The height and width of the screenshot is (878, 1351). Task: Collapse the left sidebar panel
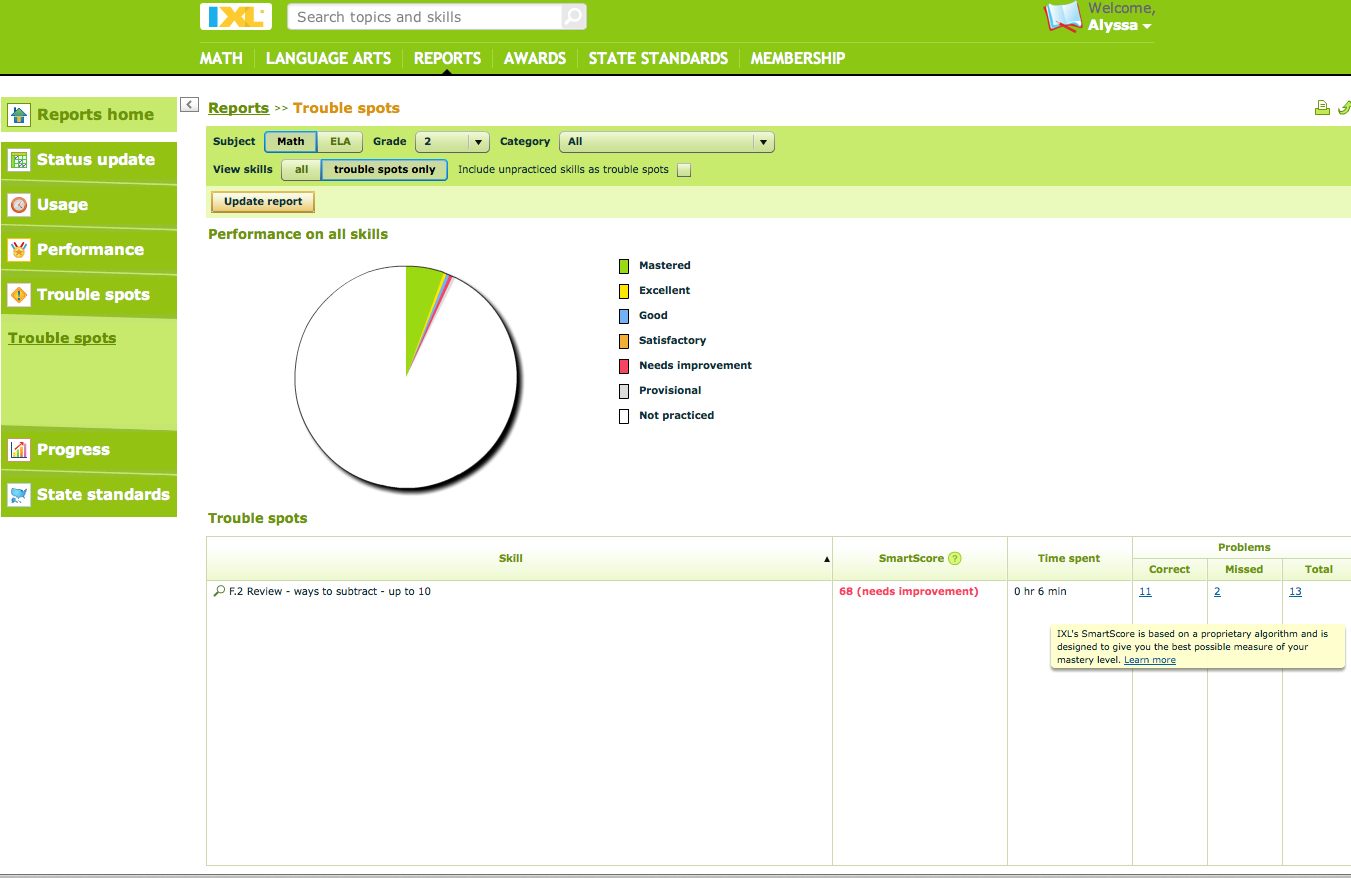pyautogui.click(x=189, y=104)
